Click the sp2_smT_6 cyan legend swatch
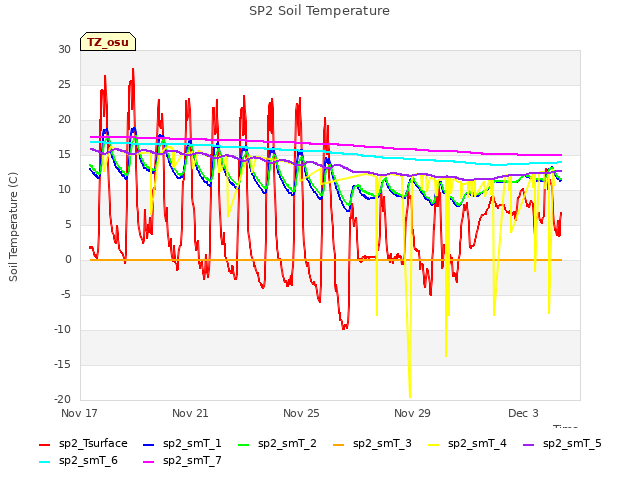The image size is (640, 480). pyautogui.click(x=44, y=462)
